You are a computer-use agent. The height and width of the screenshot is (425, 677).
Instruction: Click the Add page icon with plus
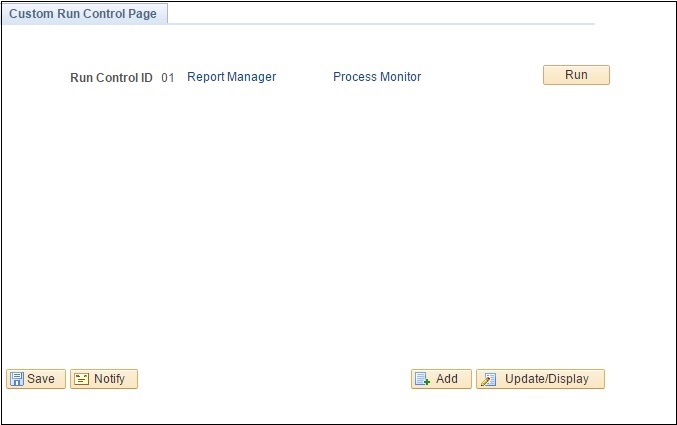click(x=422, y=379)
